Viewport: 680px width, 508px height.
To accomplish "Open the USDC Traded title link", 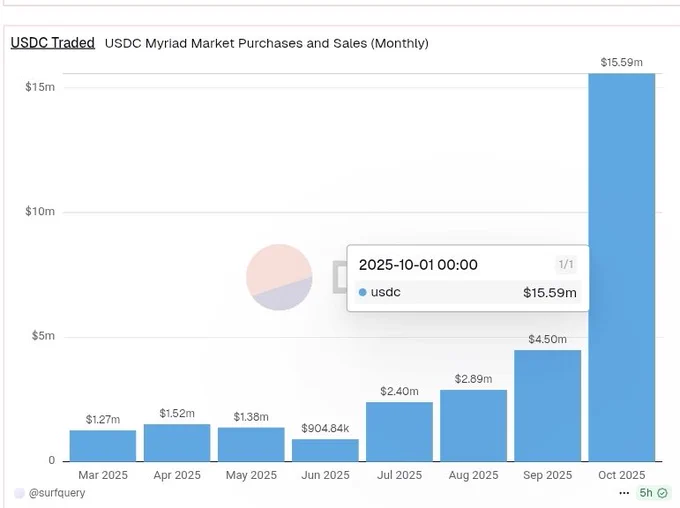I will (x=52, y=43).
